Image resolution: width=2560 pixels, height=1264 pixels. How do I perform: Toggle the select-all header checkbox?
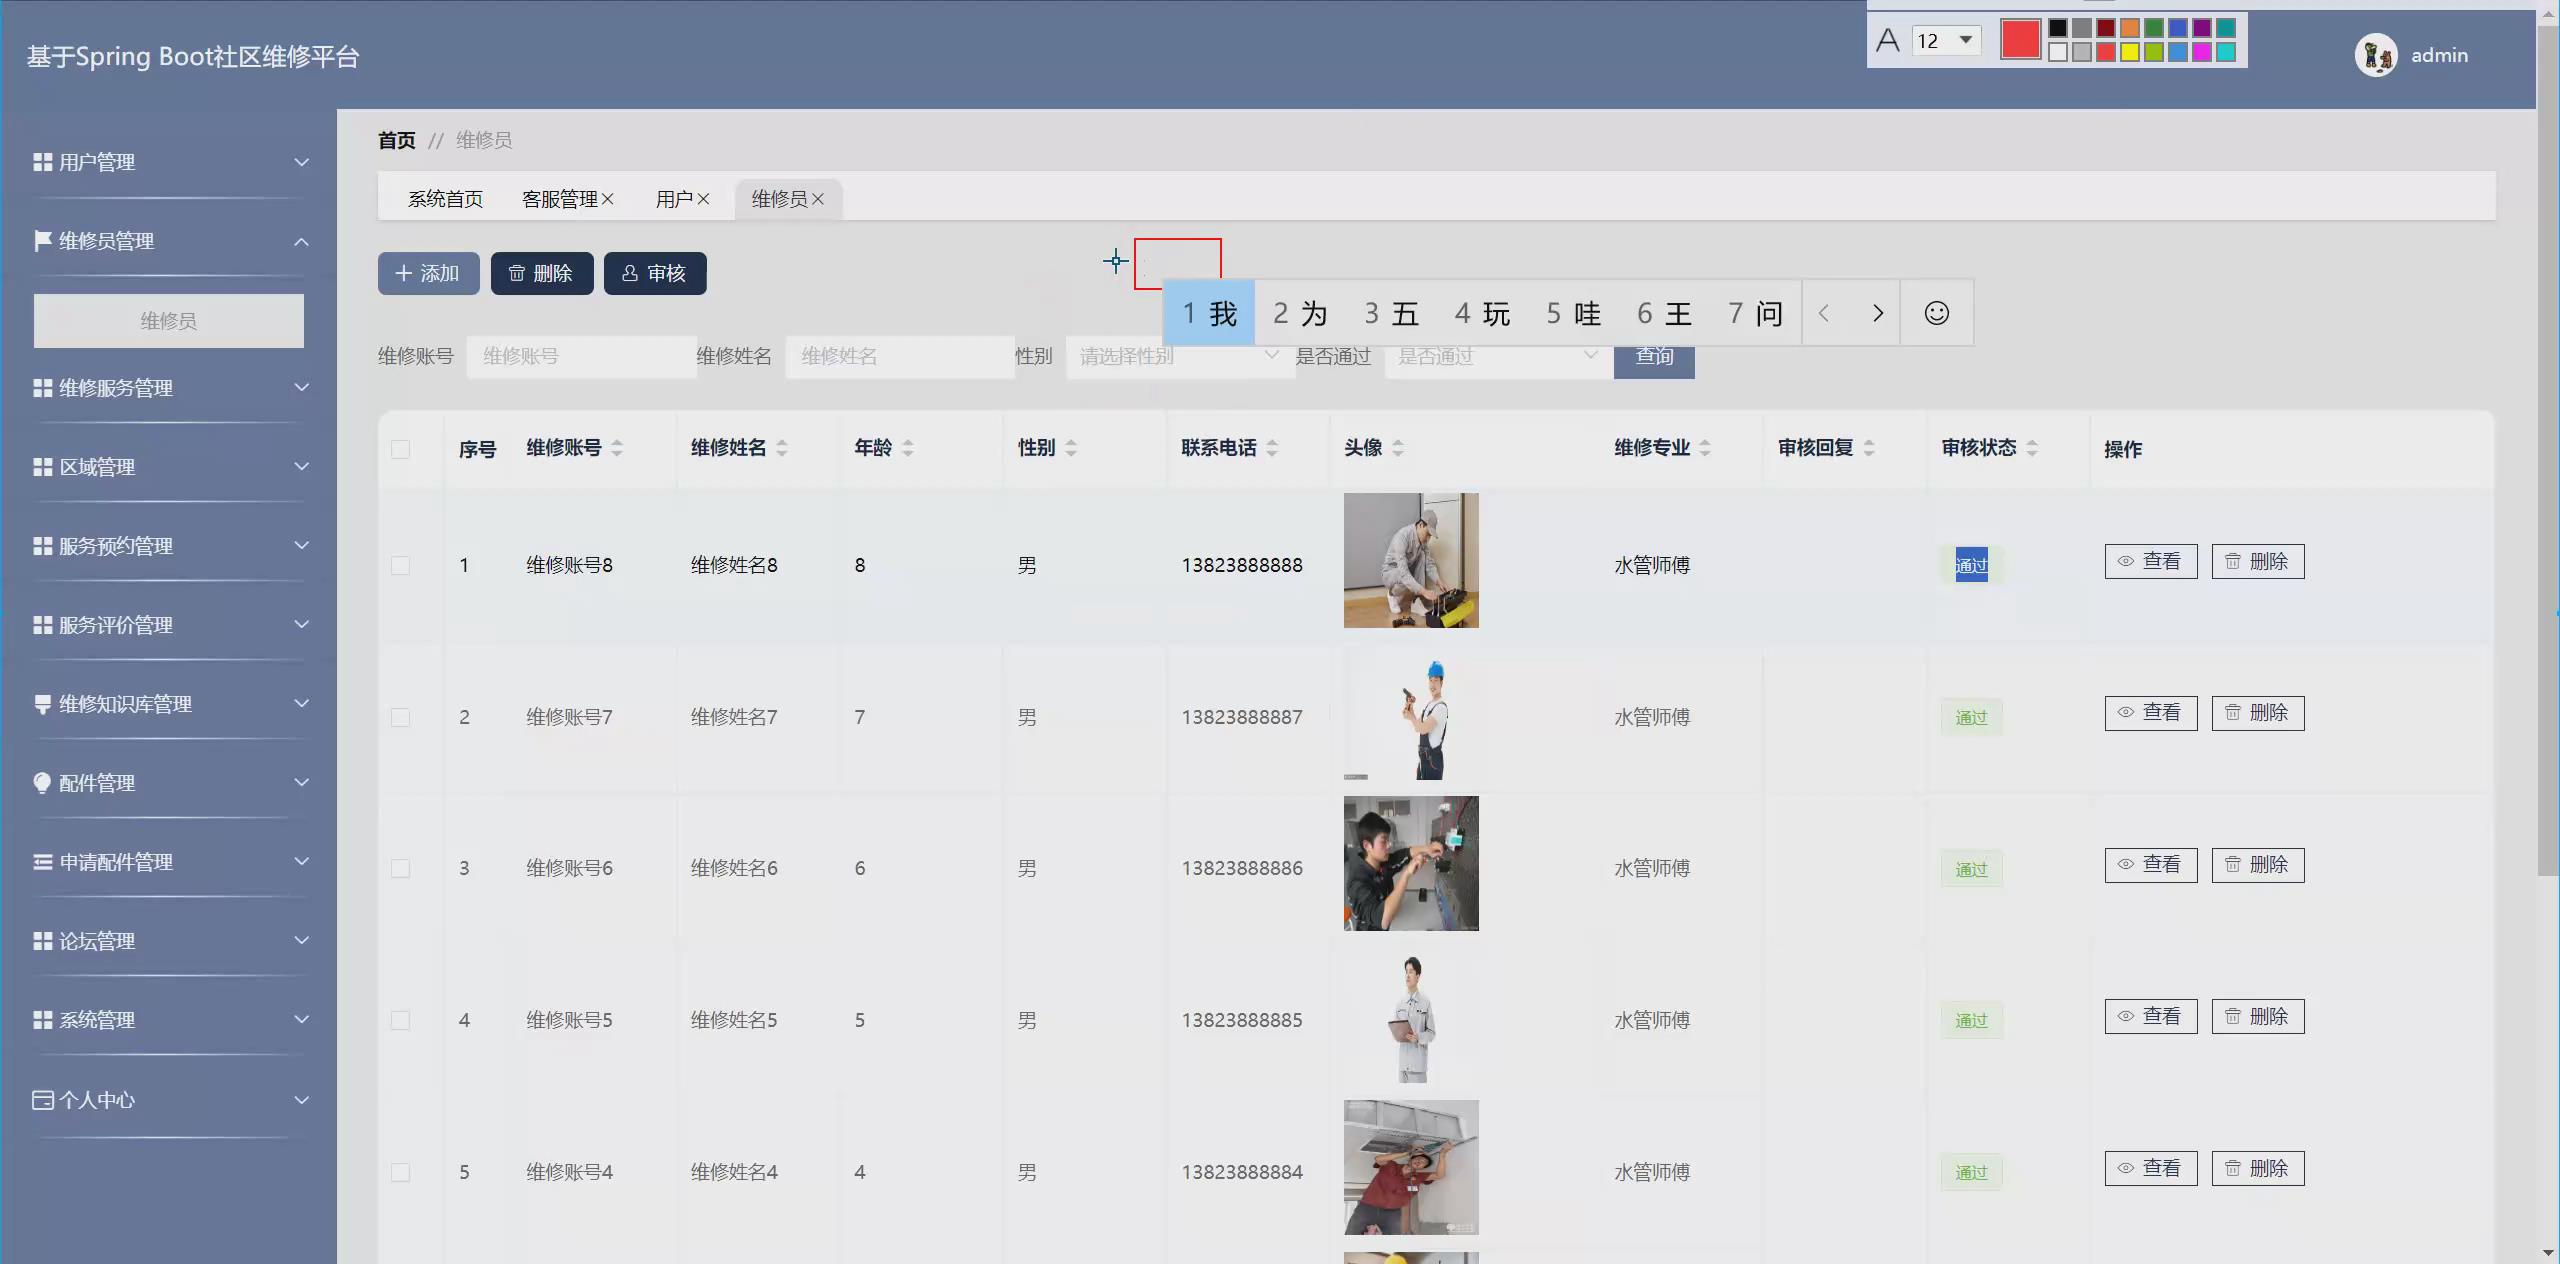click(400, 449)
